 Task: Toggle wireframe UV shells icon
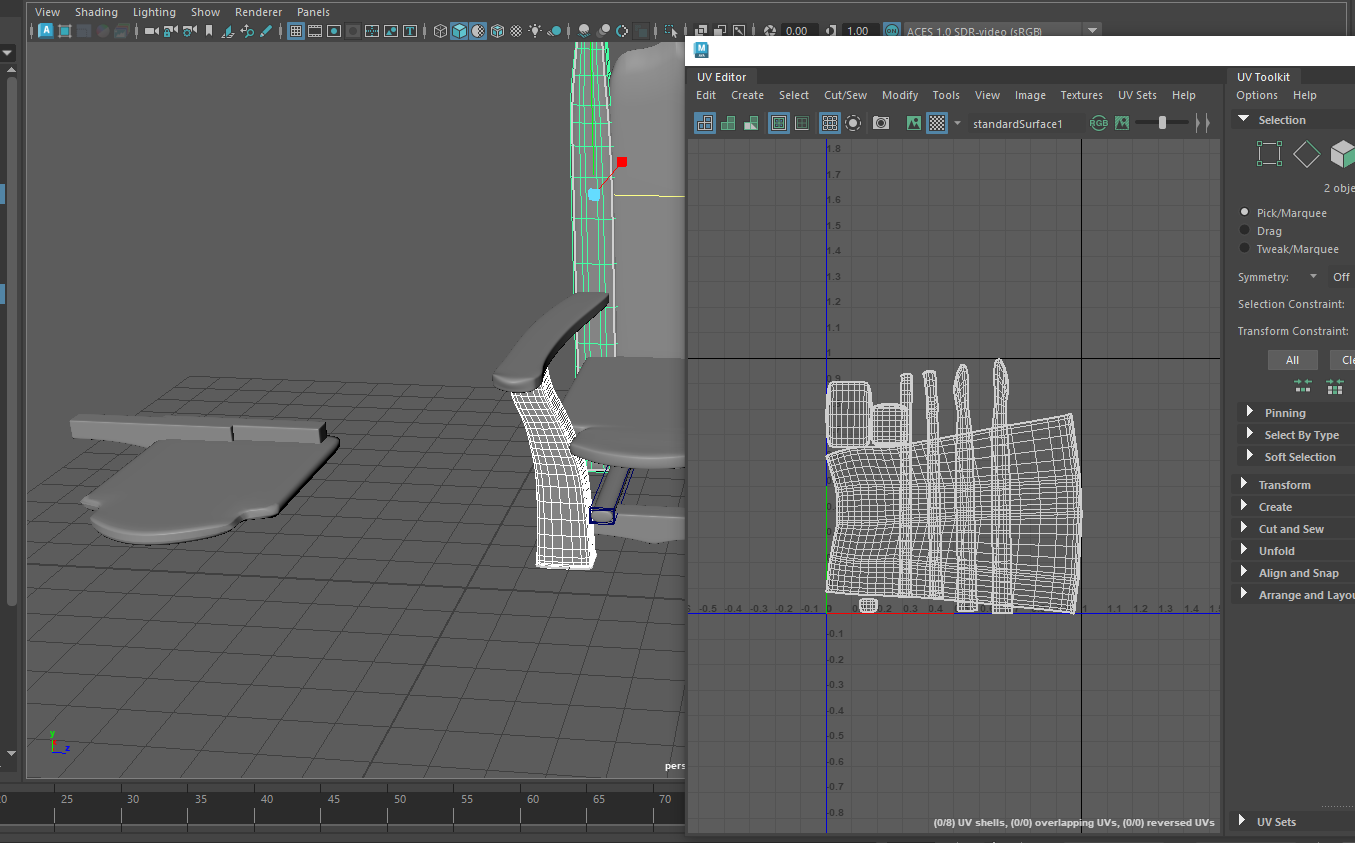[x=705, y=123]
